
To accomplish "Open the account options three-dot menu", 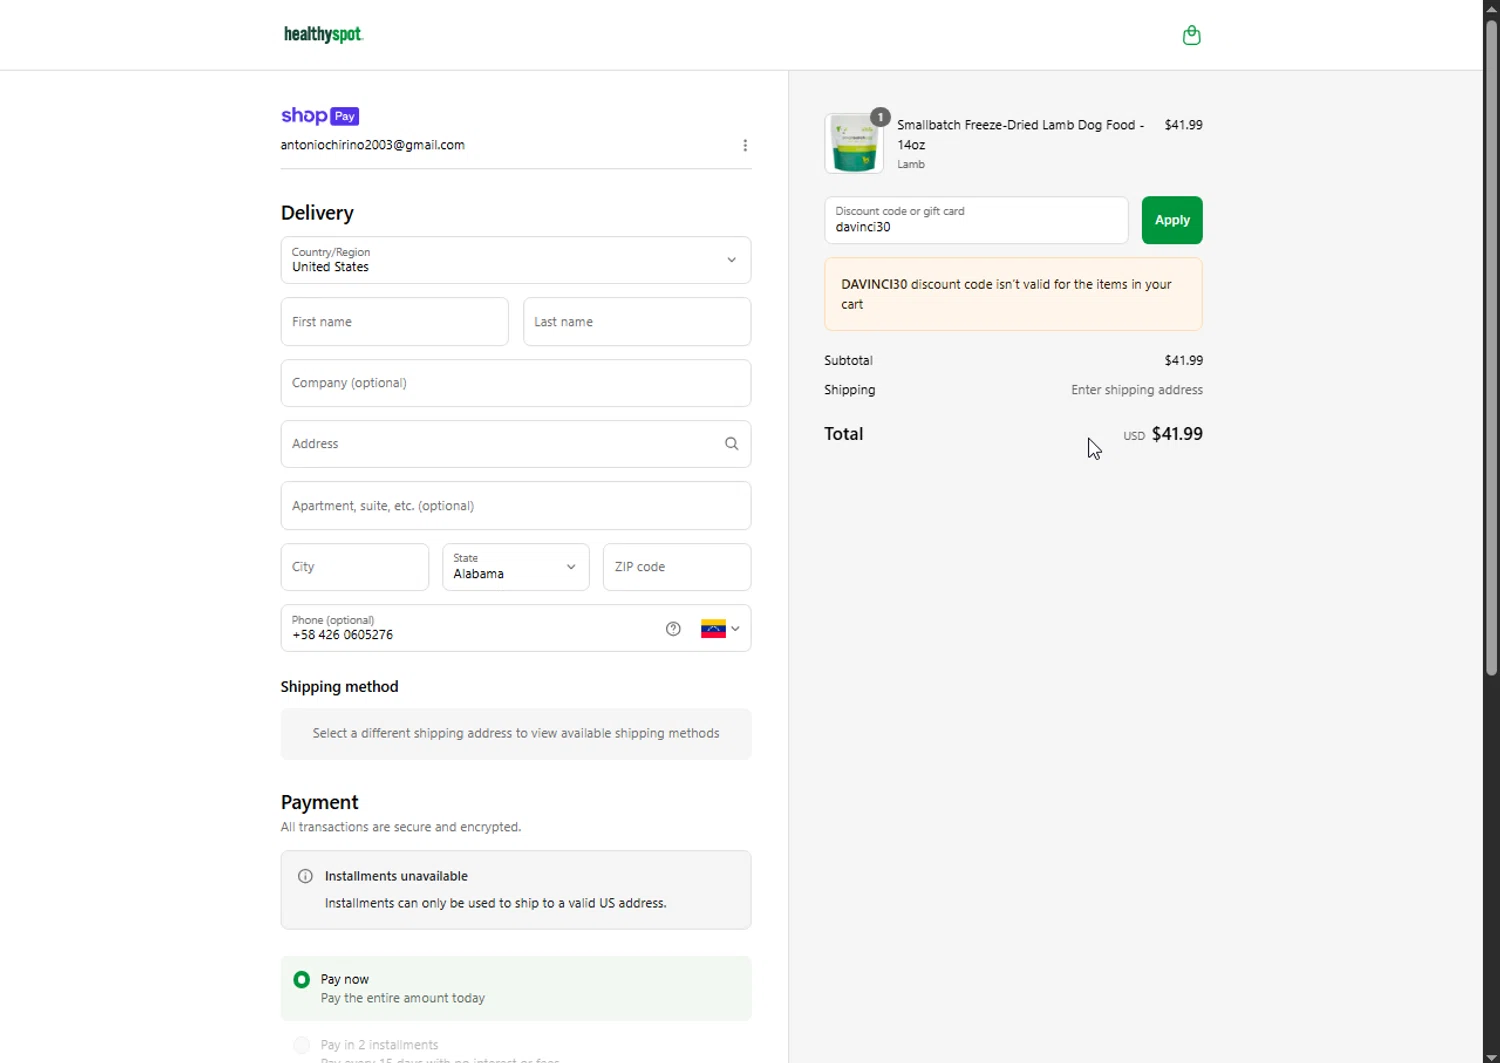I will click(745, 146).
